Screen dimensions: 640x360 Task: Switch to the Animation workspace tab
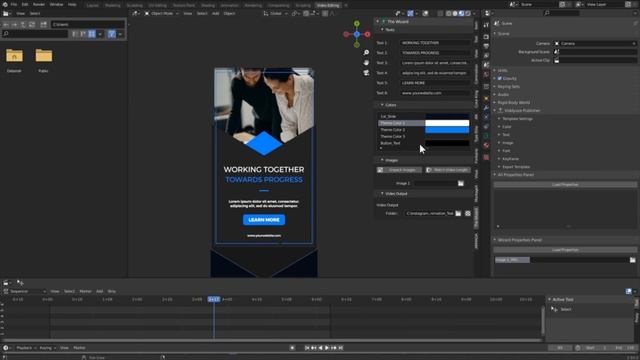[x=229, y=5]
